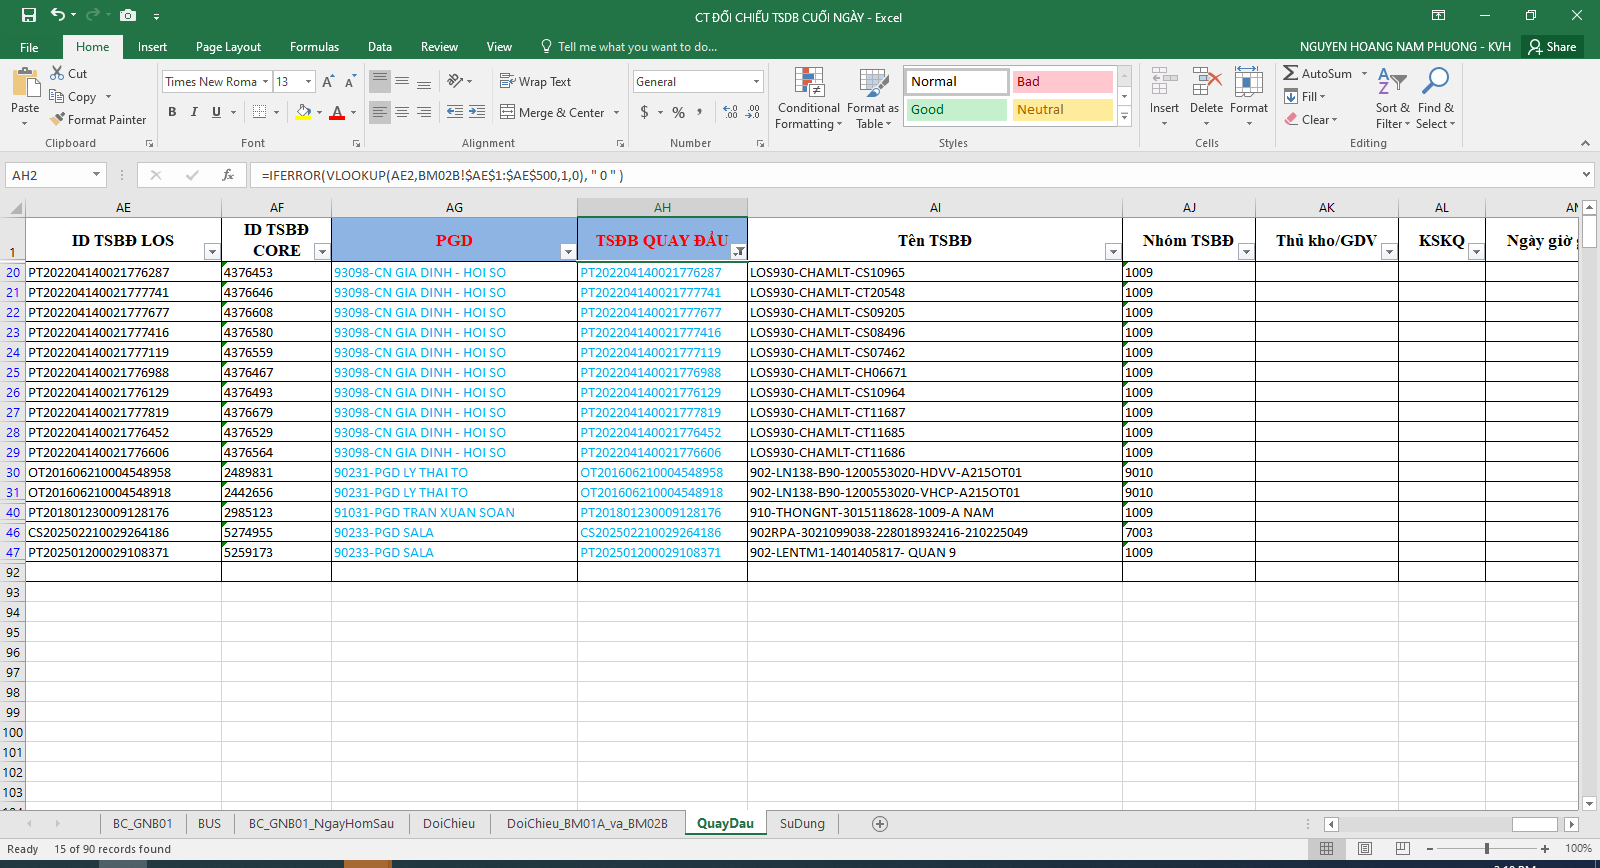This screenshot has height=868, width=1600.
Task: Open the filter dropdown on Tên TSBĐ
Action: [x=1112, y=251]
